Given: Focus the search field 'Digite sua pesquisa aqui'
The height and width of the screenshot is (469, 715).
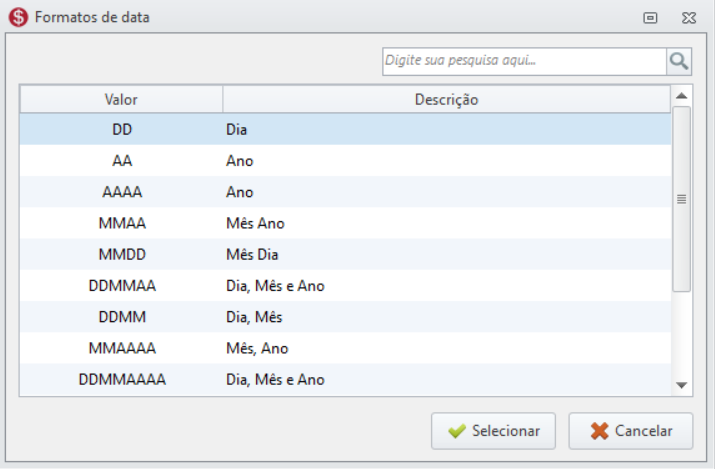Looking at the screenshot, I should [x=523, y=61].
